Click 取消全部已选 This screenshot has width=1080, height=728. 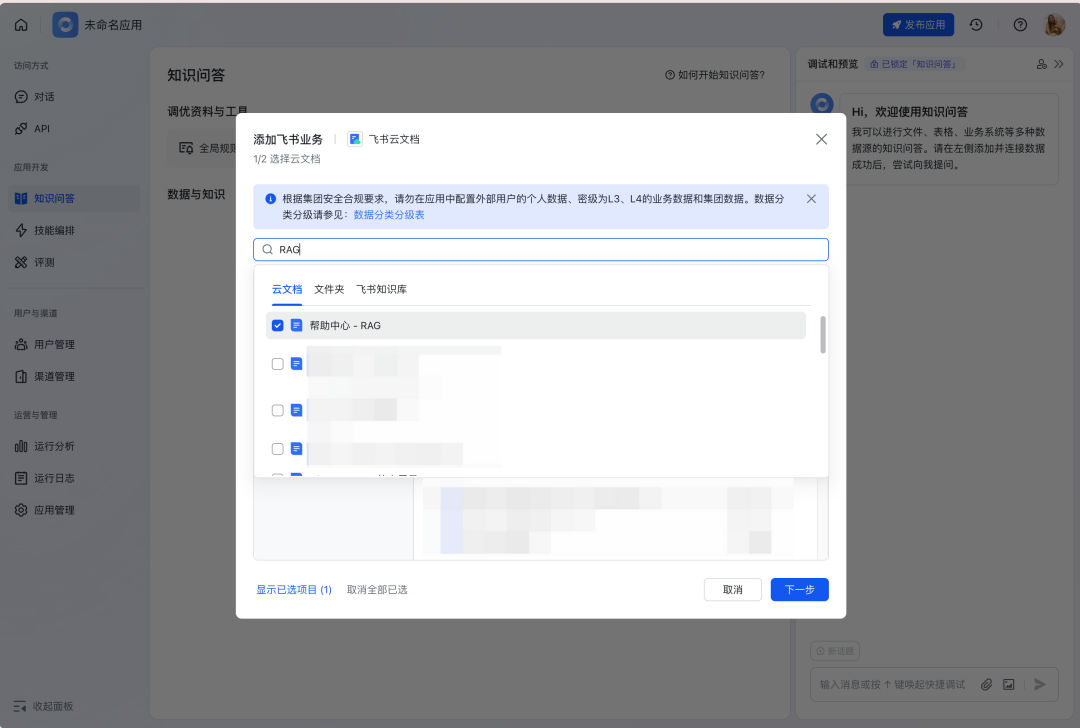pyautogui.click(x=377, y=590)
